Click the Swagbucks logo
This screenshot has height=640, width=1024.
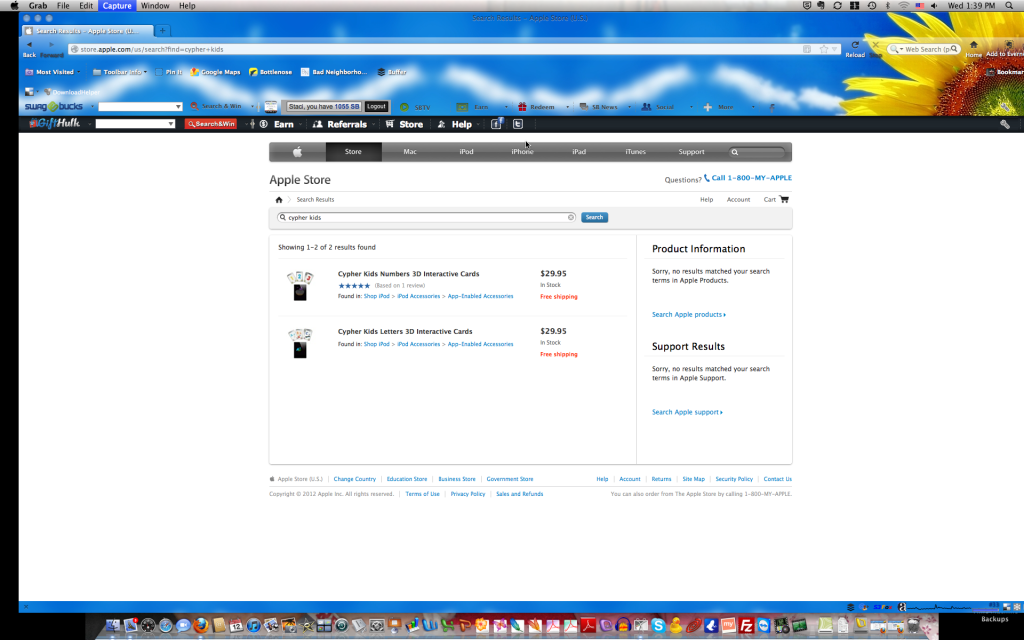pyautogui.click(x=54, y=106)
